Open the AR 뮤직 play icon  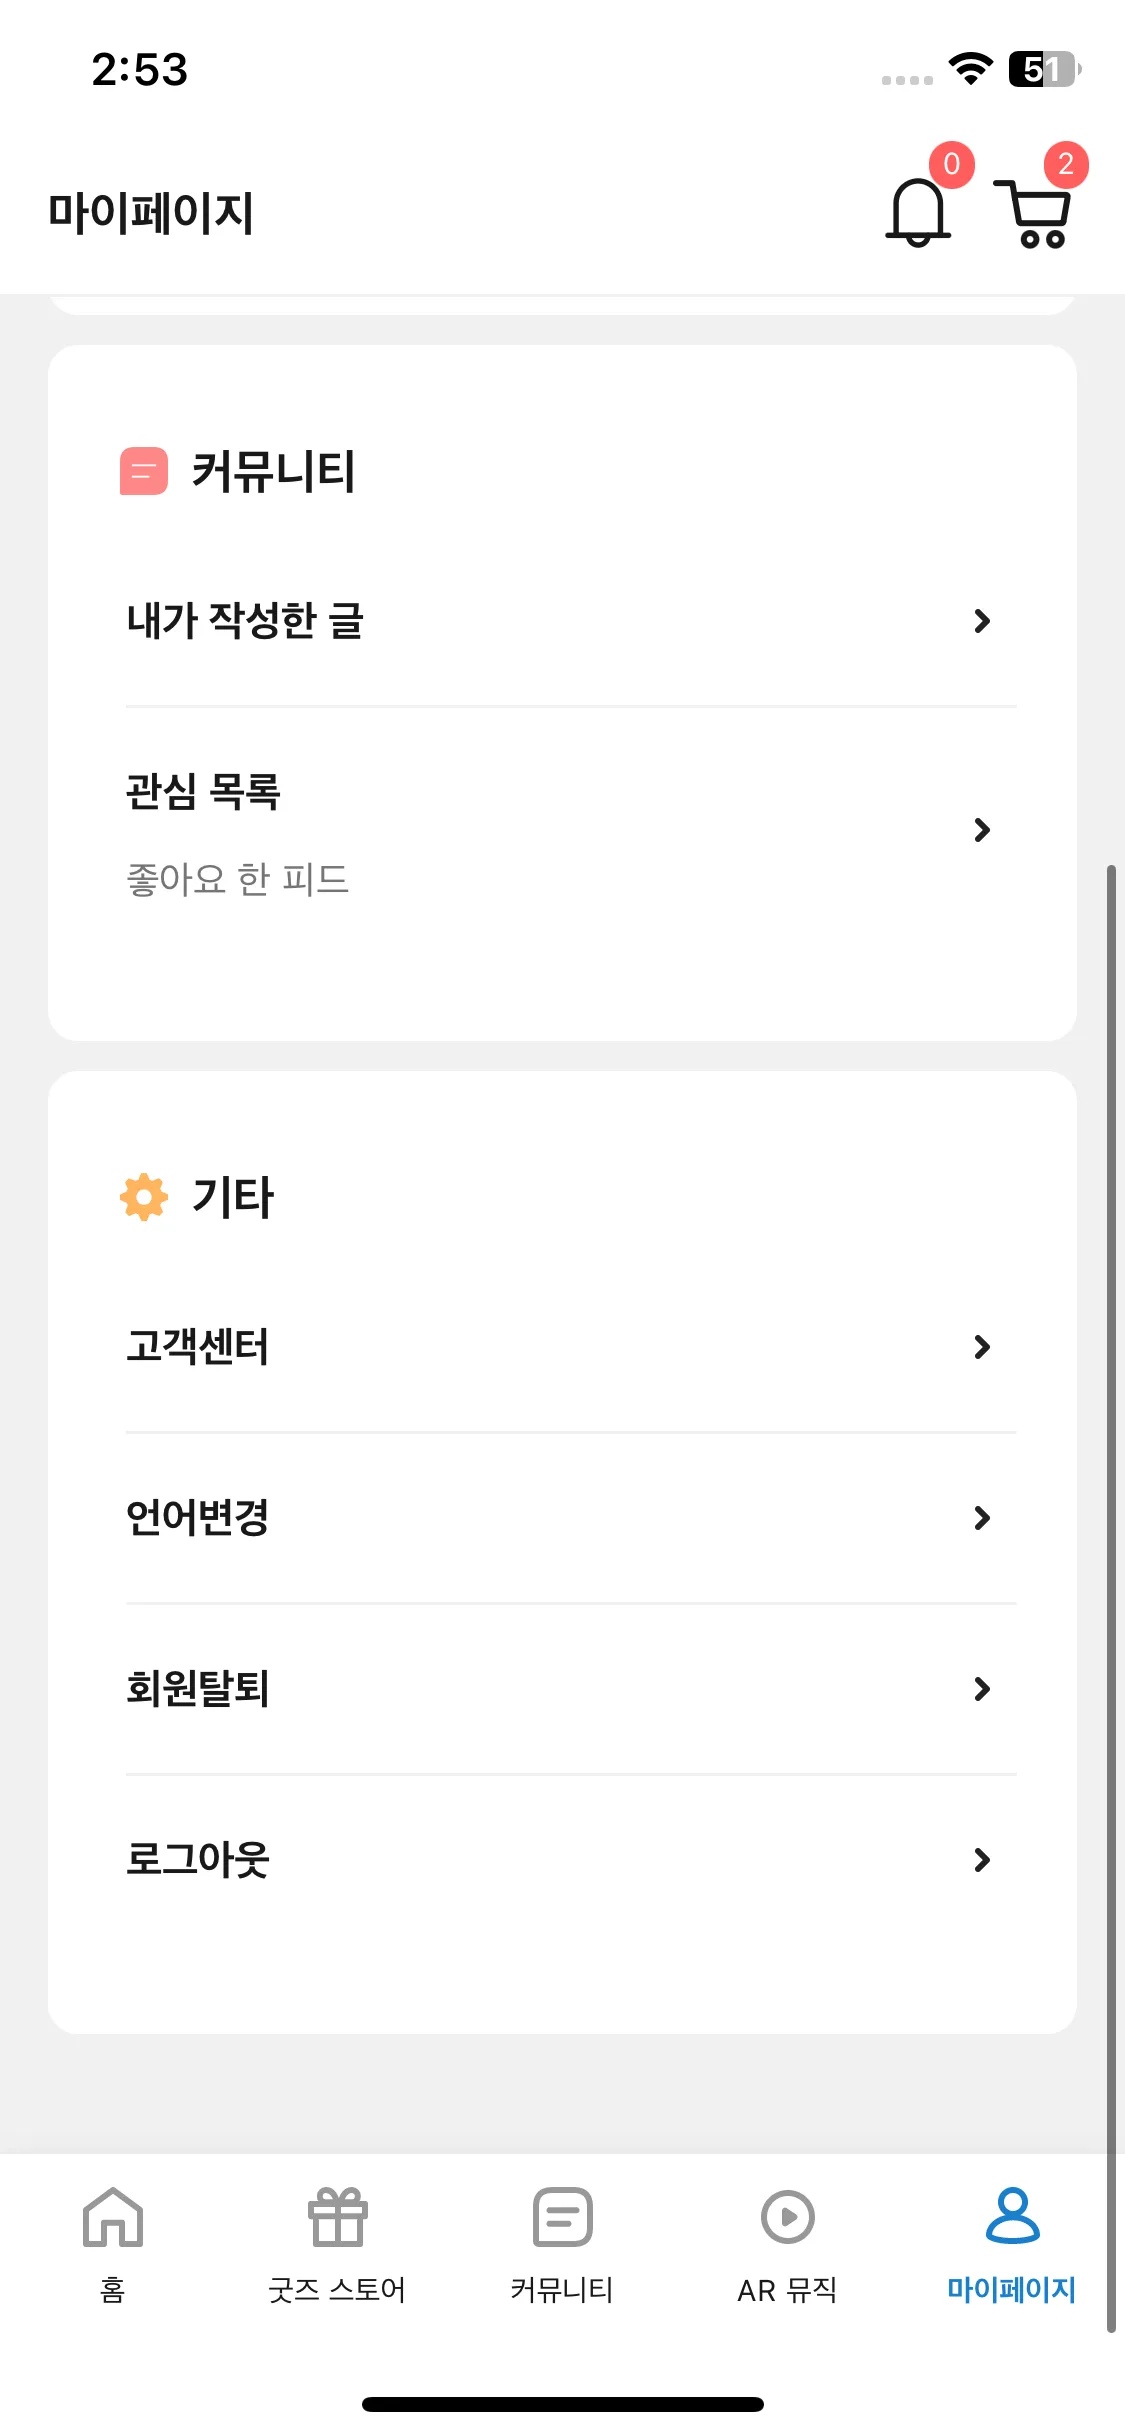[788, 2217]
